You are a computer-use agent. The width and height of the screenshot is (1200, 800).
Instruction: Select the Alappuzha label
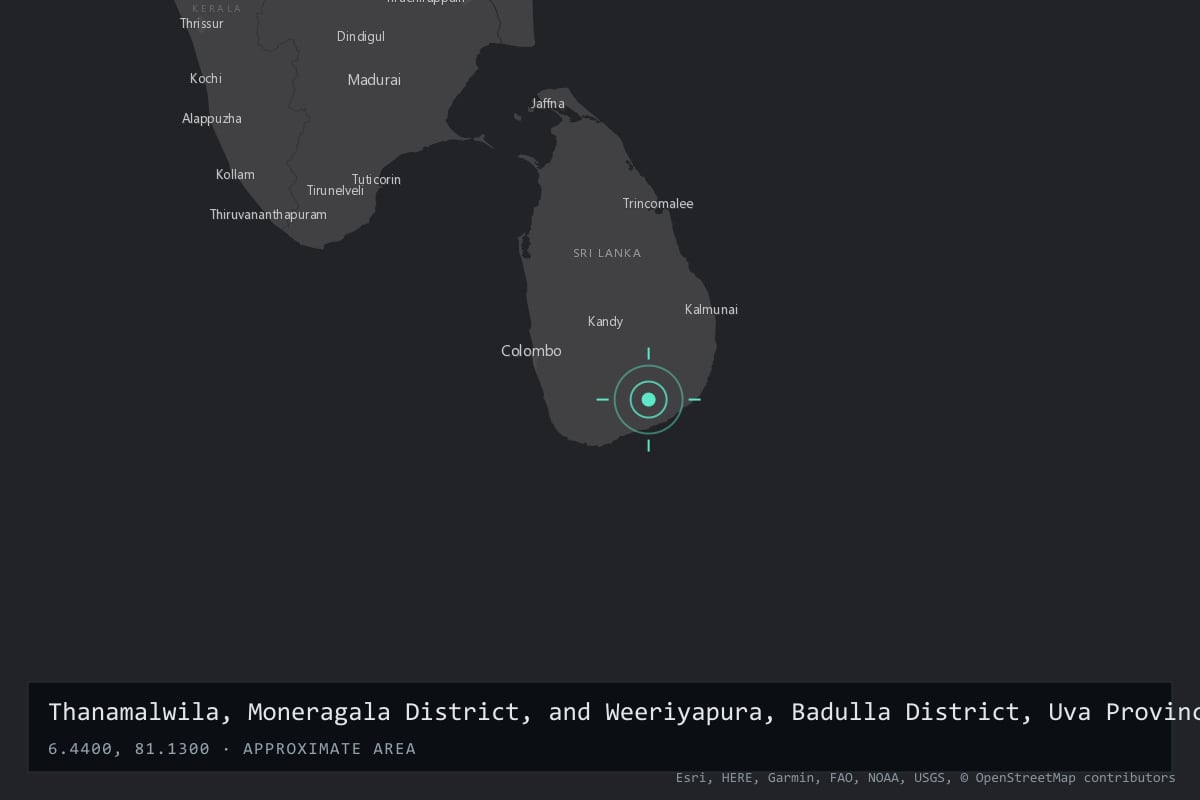[212, 118]
